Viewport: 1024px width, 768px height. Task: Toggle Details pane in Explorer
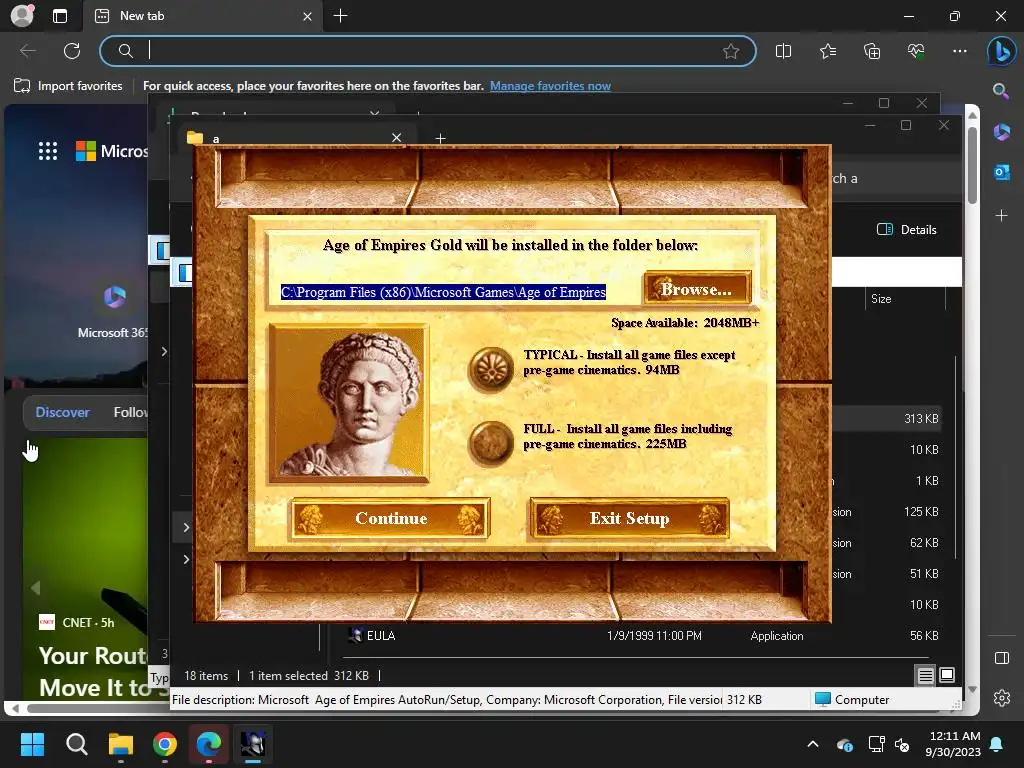point(906,229)
